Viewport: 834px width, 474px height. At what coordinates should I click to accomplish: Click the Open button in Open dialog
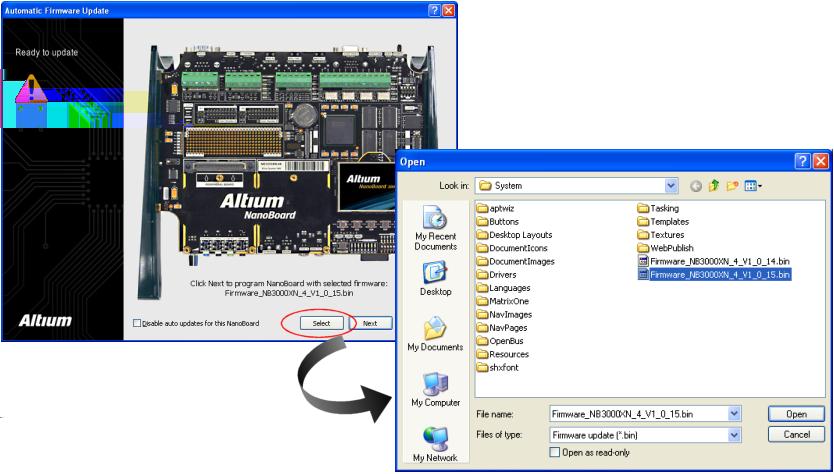tap(796, 414)
